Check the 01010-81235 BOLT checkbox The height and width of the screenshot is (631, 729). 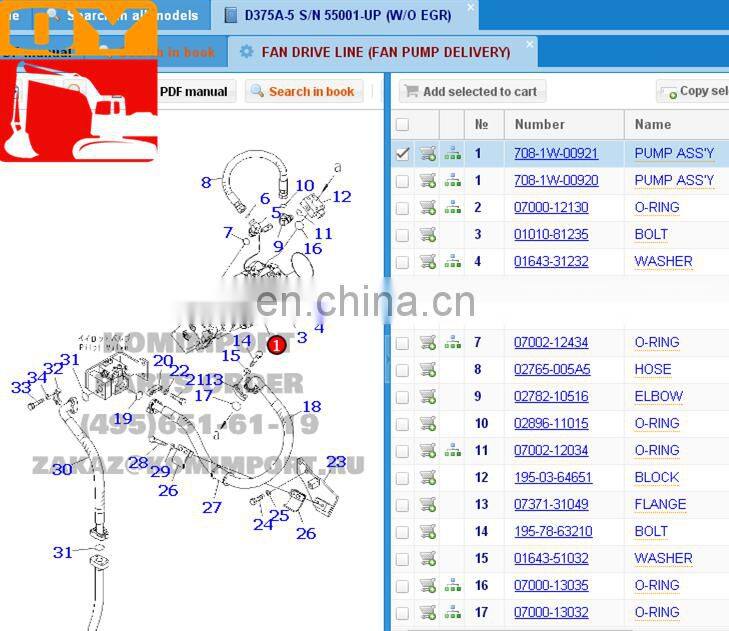coord(402,235)
